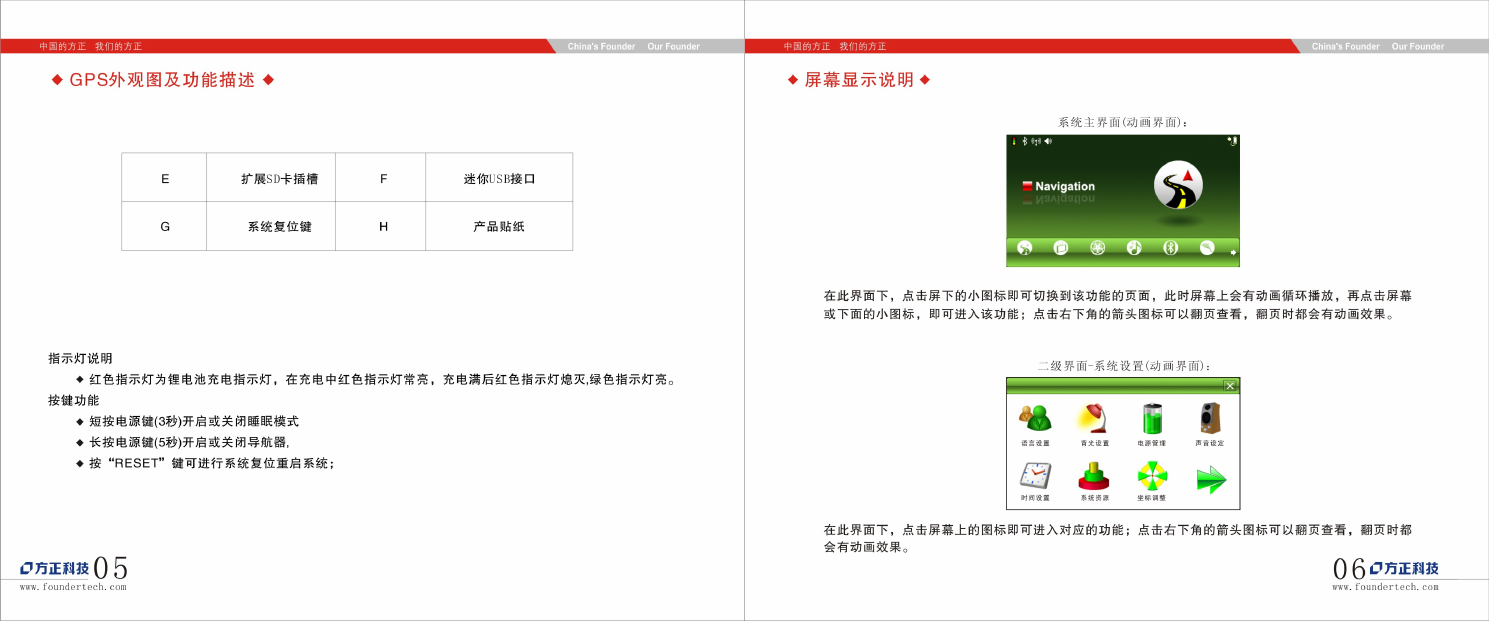Select the navigation icon in bottom green bar
This screenshot has width=1489, height=621.
[x=1024, y=248]
